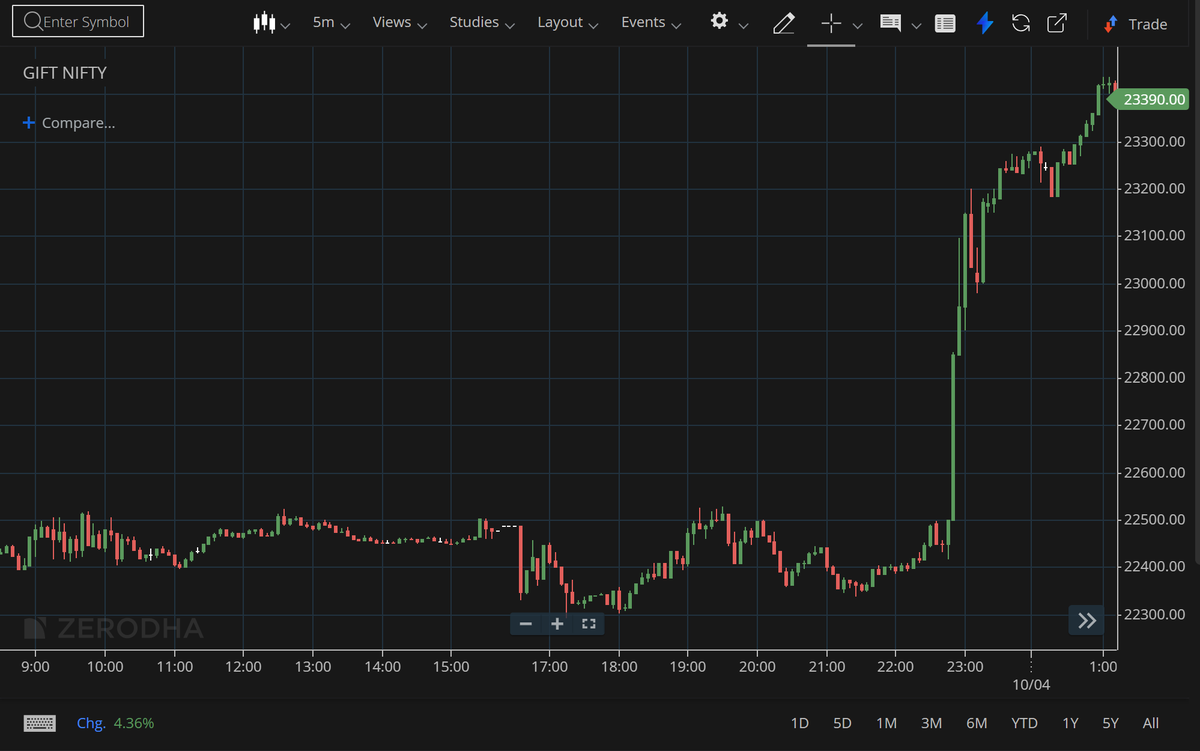The height and width of the screenshot is (751, 1200).
Task: Select the All range
Action: 1150,723
